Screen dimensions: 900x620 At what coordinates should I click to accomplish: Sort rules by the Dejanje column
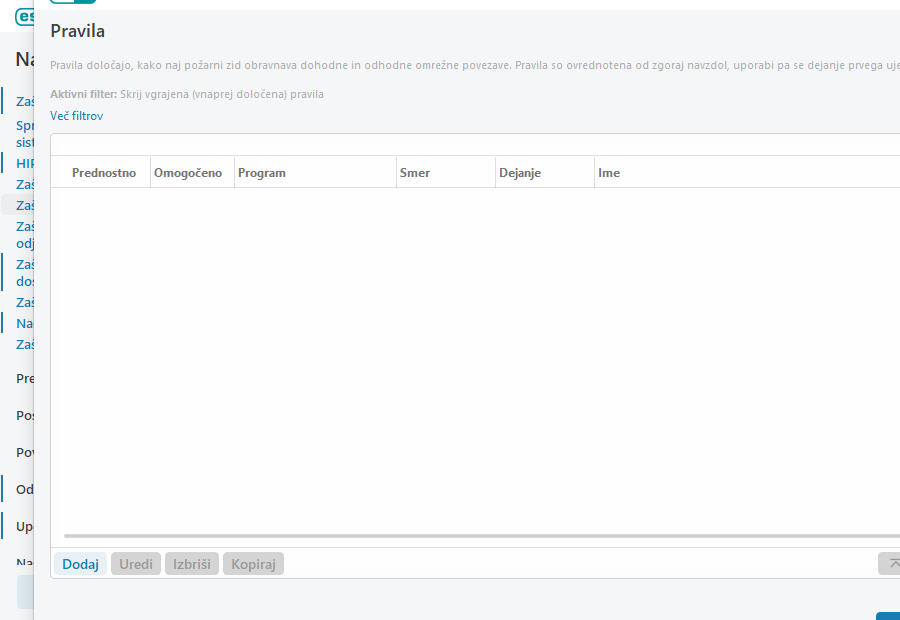tap(520, 173)
